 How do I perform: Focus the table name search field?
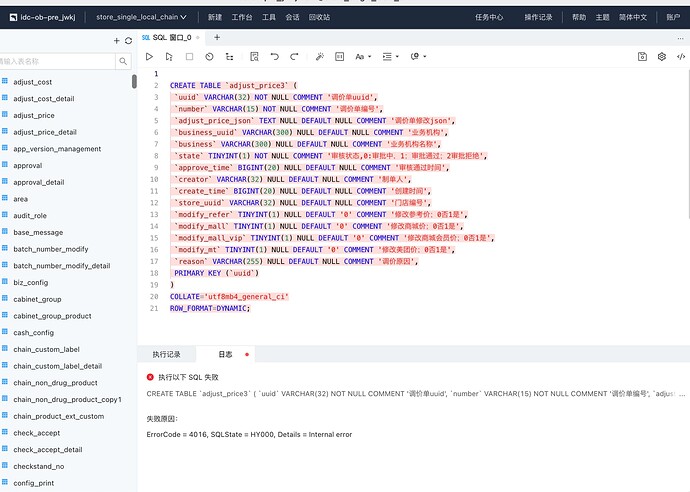57,61
